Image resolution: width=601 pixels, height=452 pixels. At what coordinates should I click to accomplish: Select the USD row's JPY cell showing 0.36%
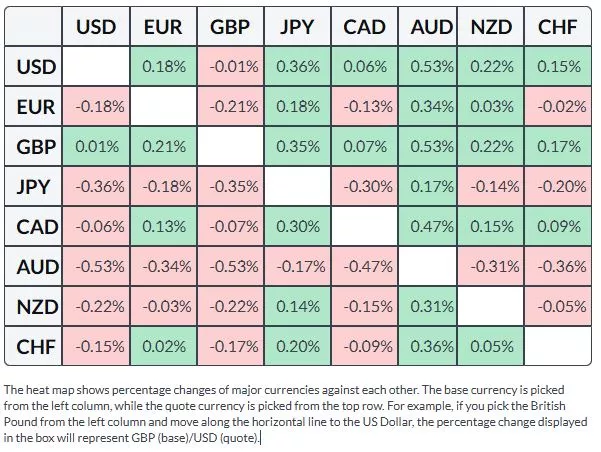(x=298, y=69)
